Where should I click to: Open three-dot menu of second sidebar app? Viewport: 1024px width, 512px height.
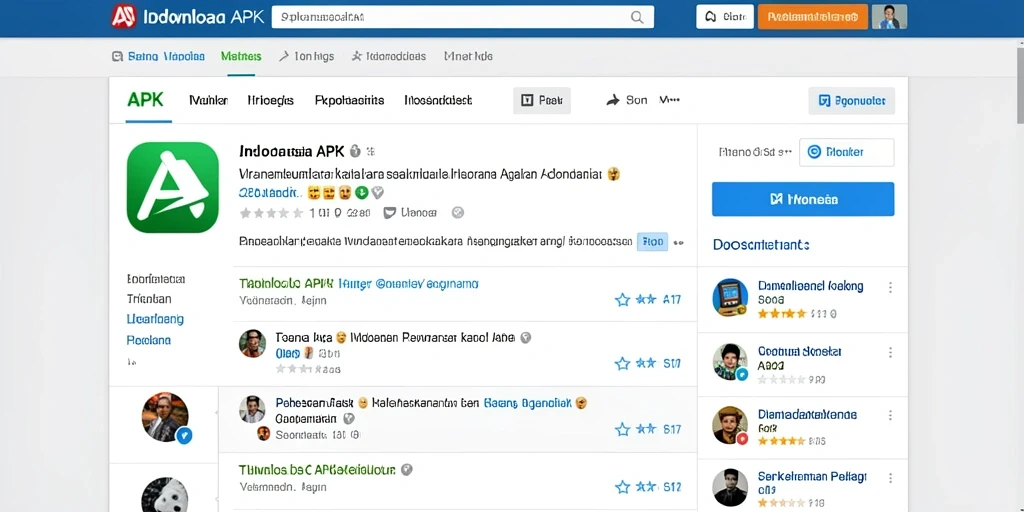889,353
